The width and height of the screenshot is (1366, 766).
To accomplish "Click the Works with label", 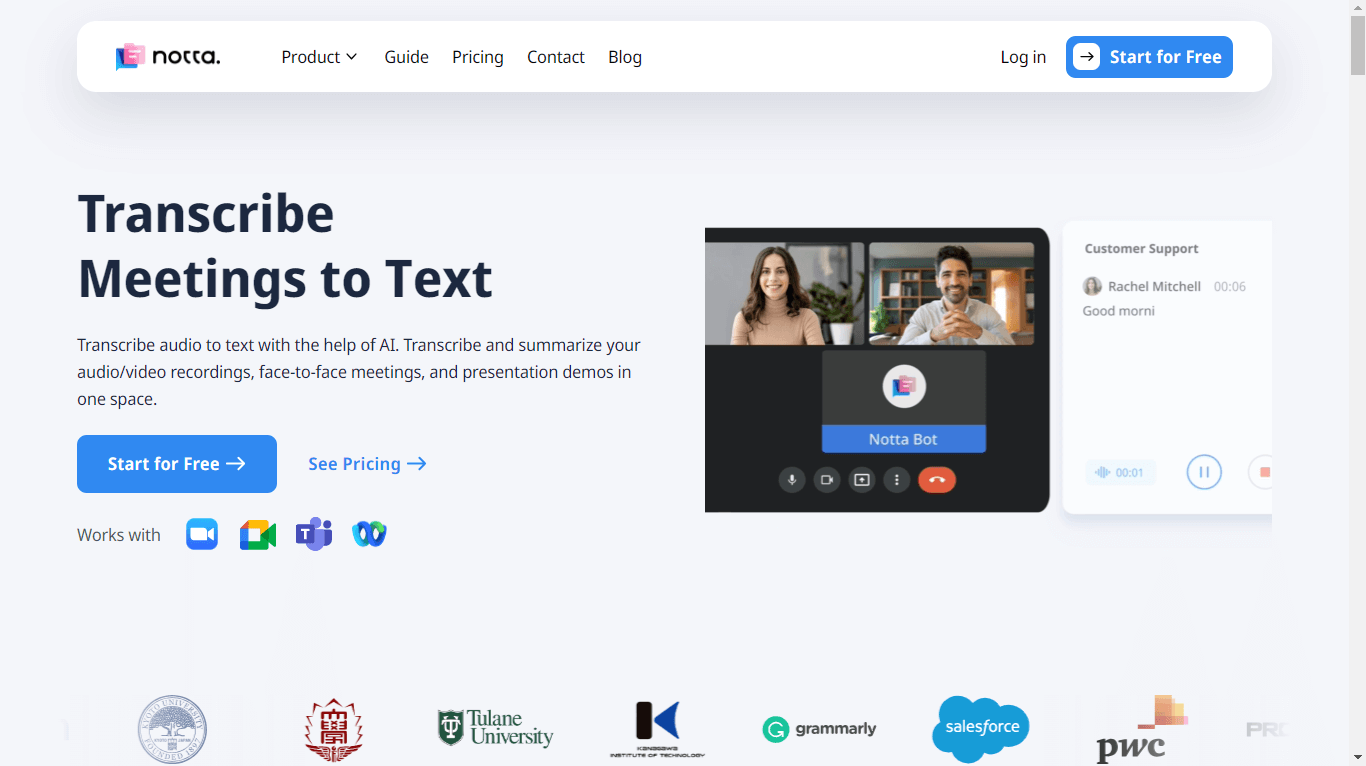I will pos(119,535).
